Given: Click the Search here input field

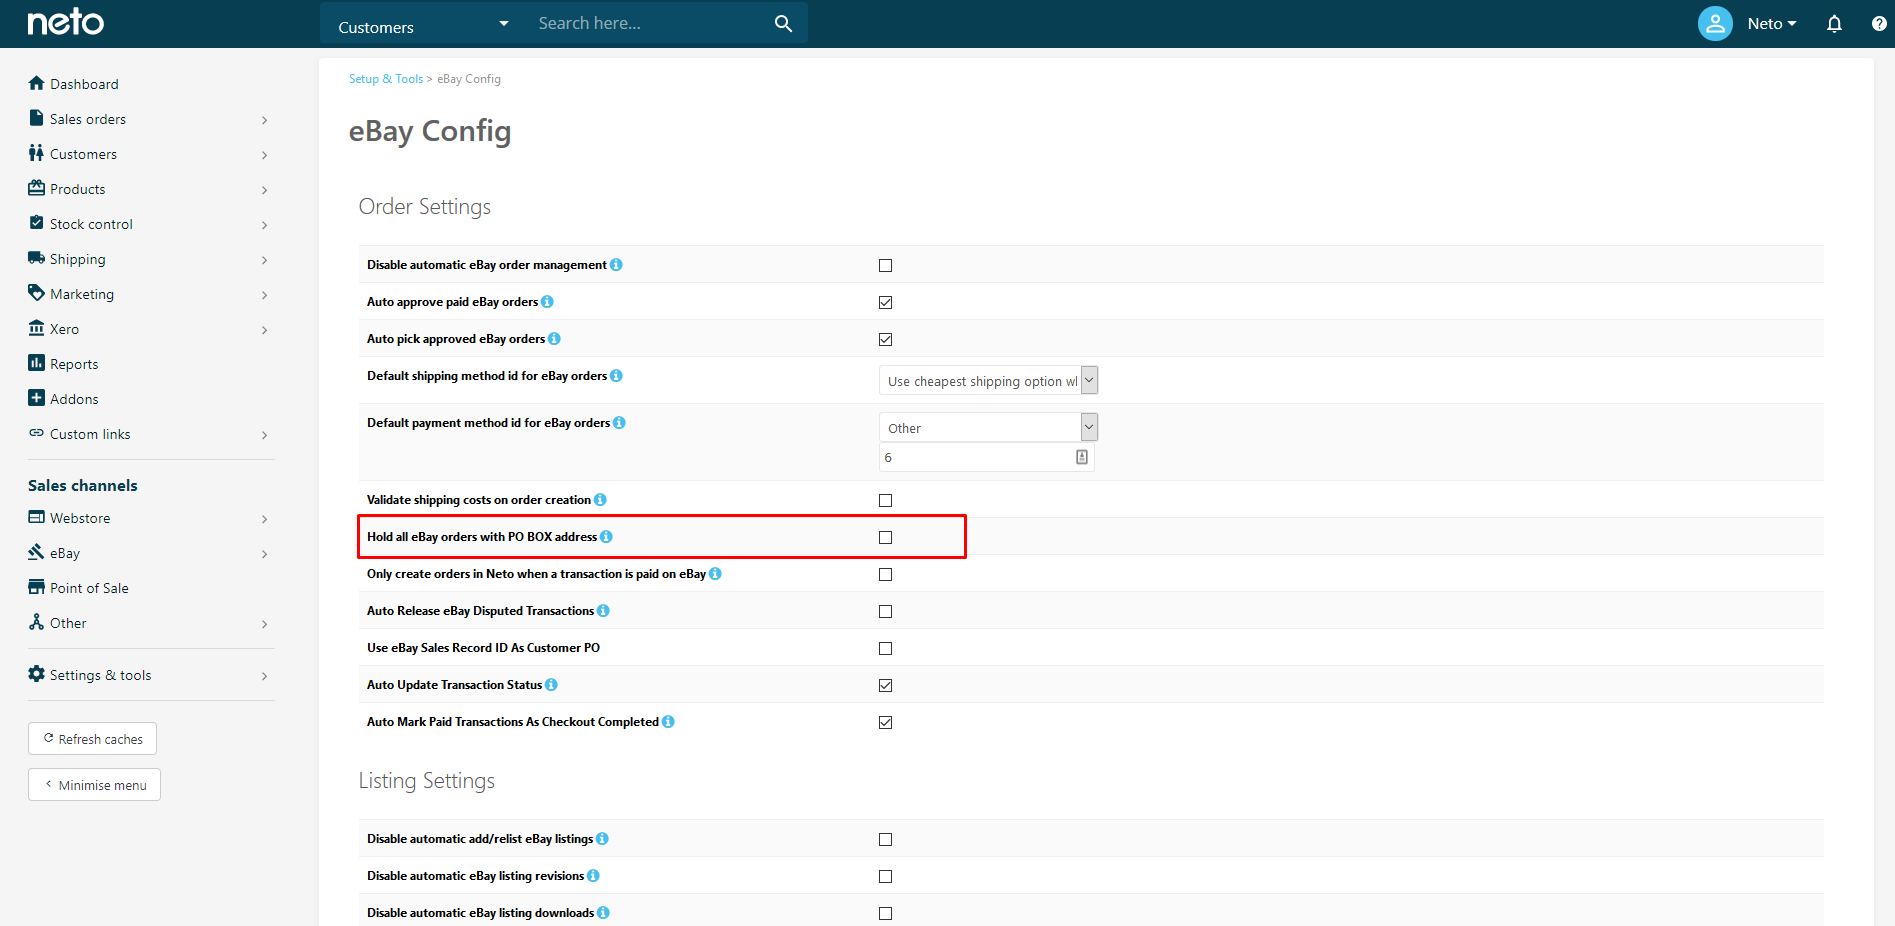Looking at the screenshot, I should 645,23.
